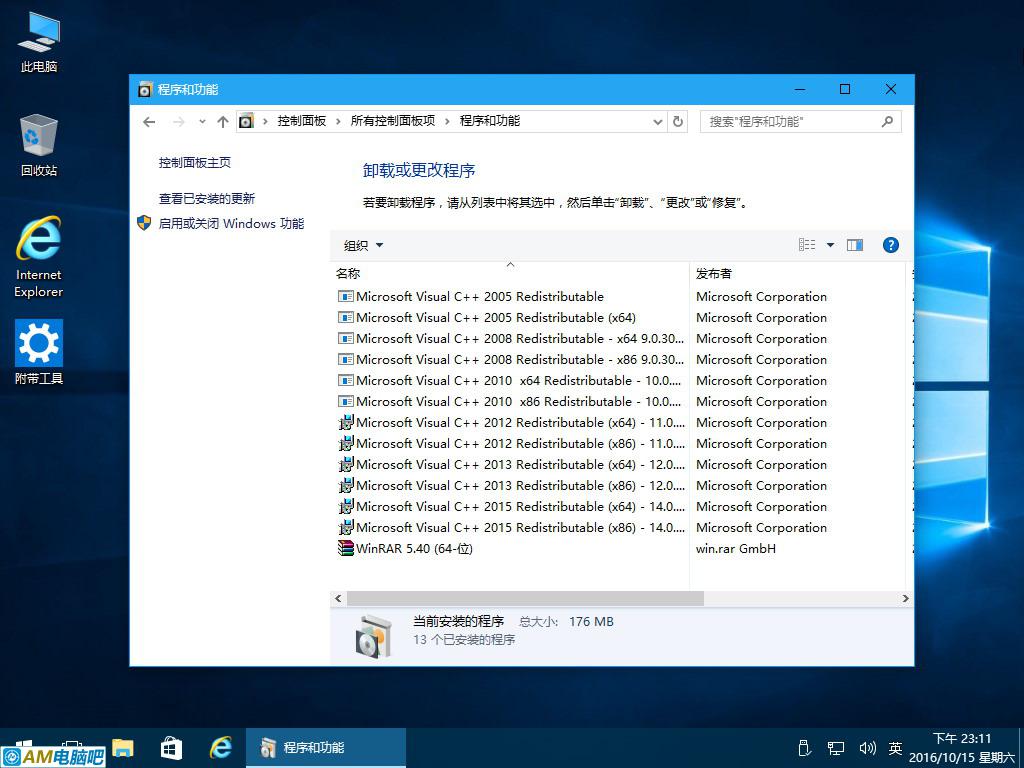Expand the chevron before 控制面板 in the breadcrumb
Viewport: 1024px width, 768px height.
(x=265, y=121)
